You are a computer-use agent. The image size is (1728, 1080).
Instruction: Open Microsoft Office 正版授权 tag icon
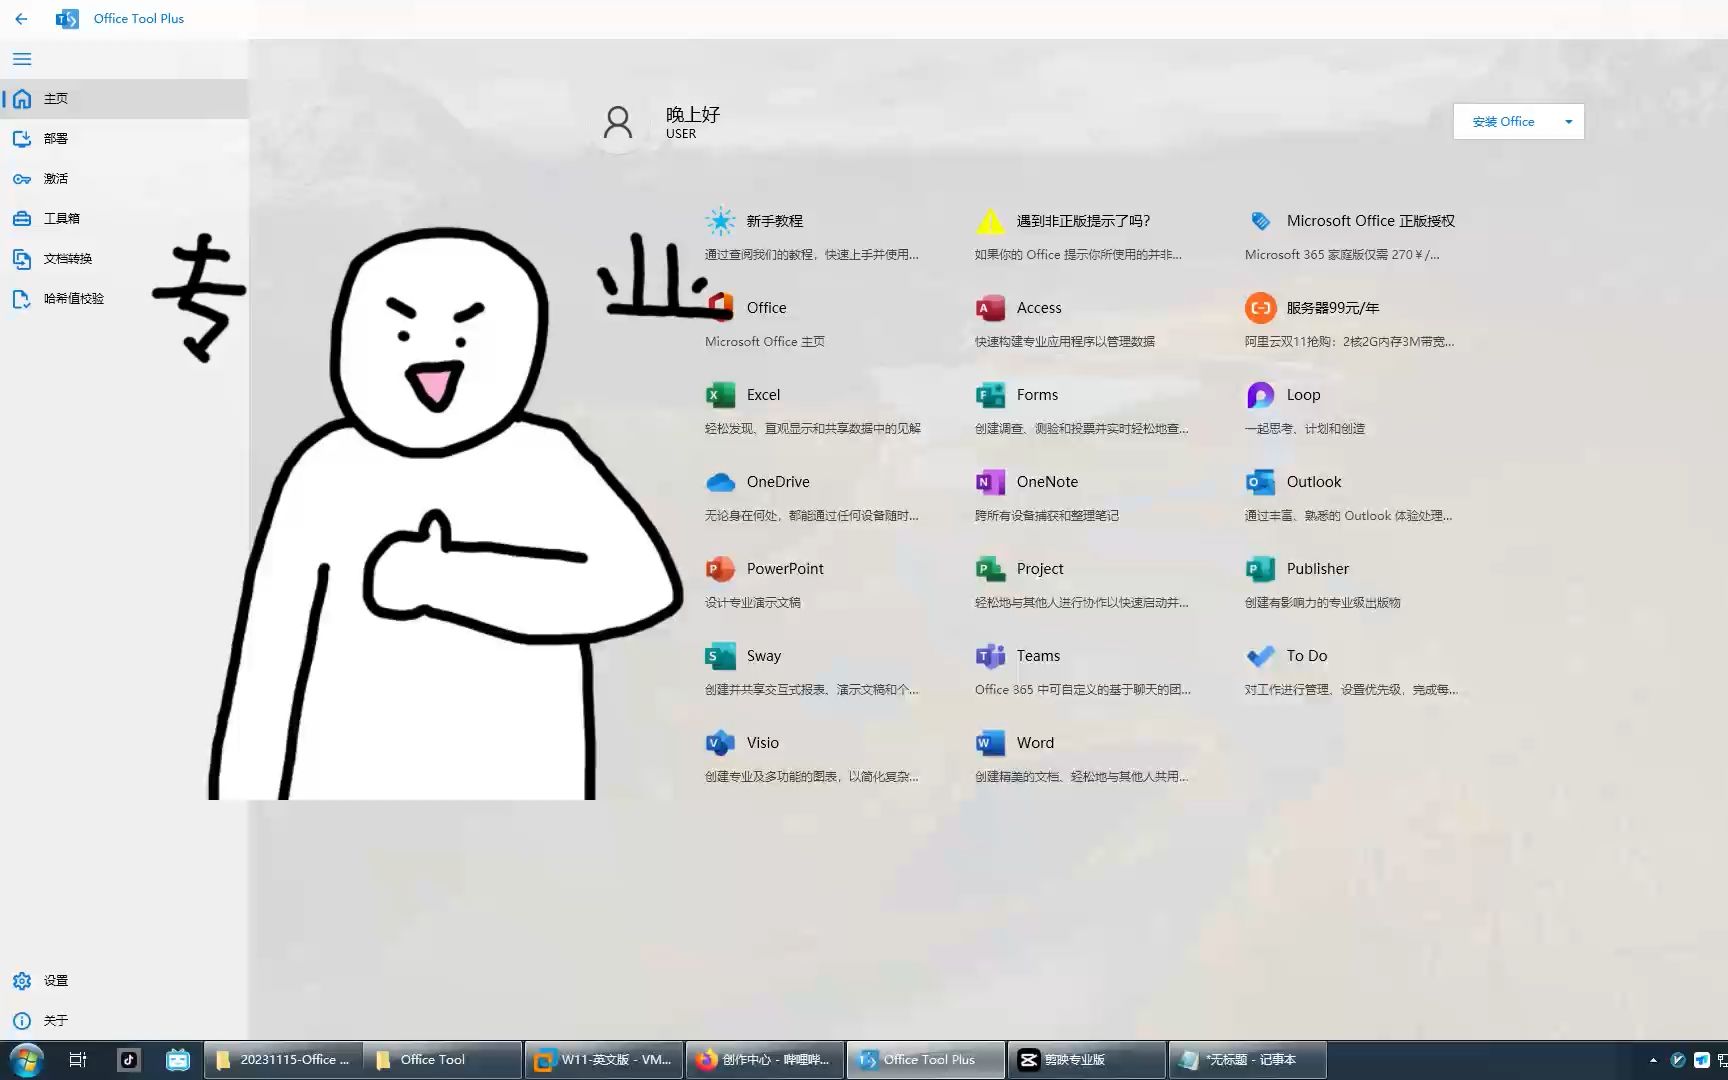[1260, 221]
